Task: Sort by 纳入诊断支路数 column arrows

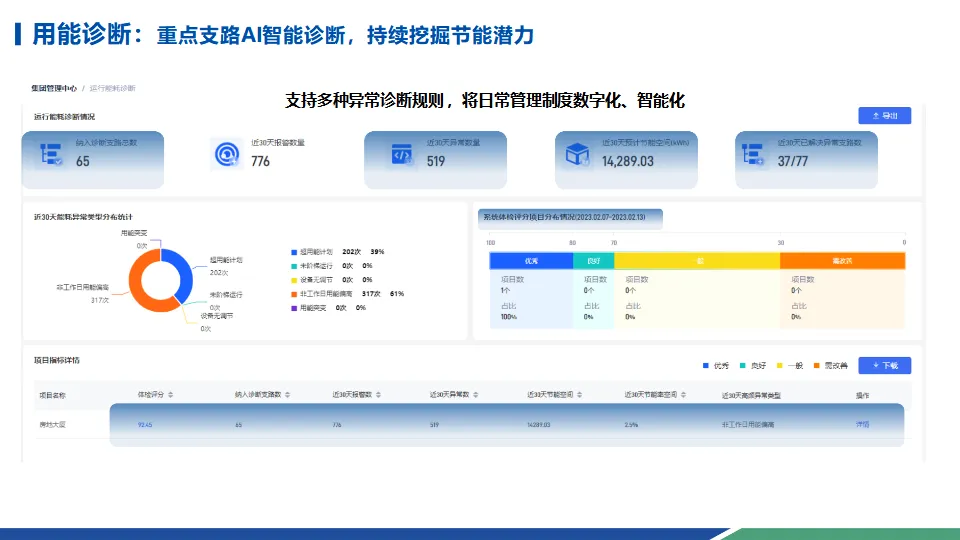Action: [287, 395]
